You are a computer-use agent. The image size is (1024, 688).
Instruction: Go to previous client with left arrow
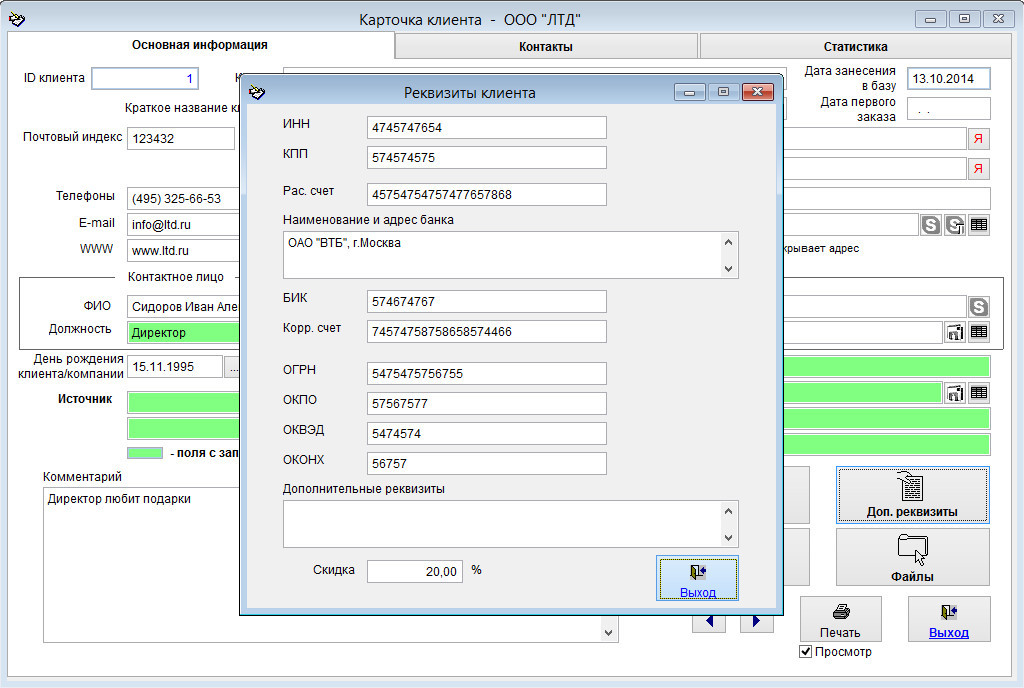point(708,622)
